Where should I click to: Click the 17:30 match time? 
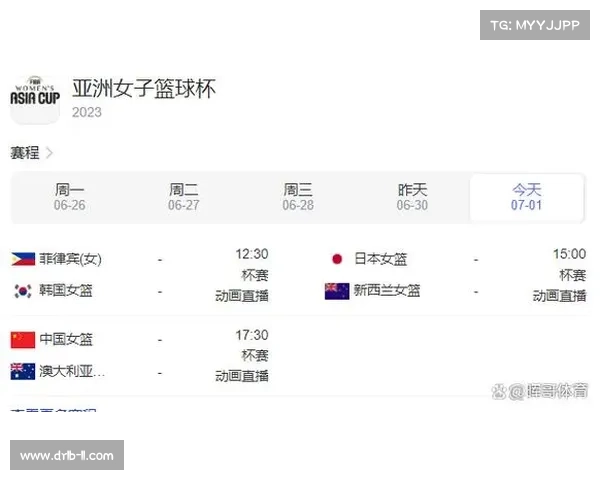(252, 335)
